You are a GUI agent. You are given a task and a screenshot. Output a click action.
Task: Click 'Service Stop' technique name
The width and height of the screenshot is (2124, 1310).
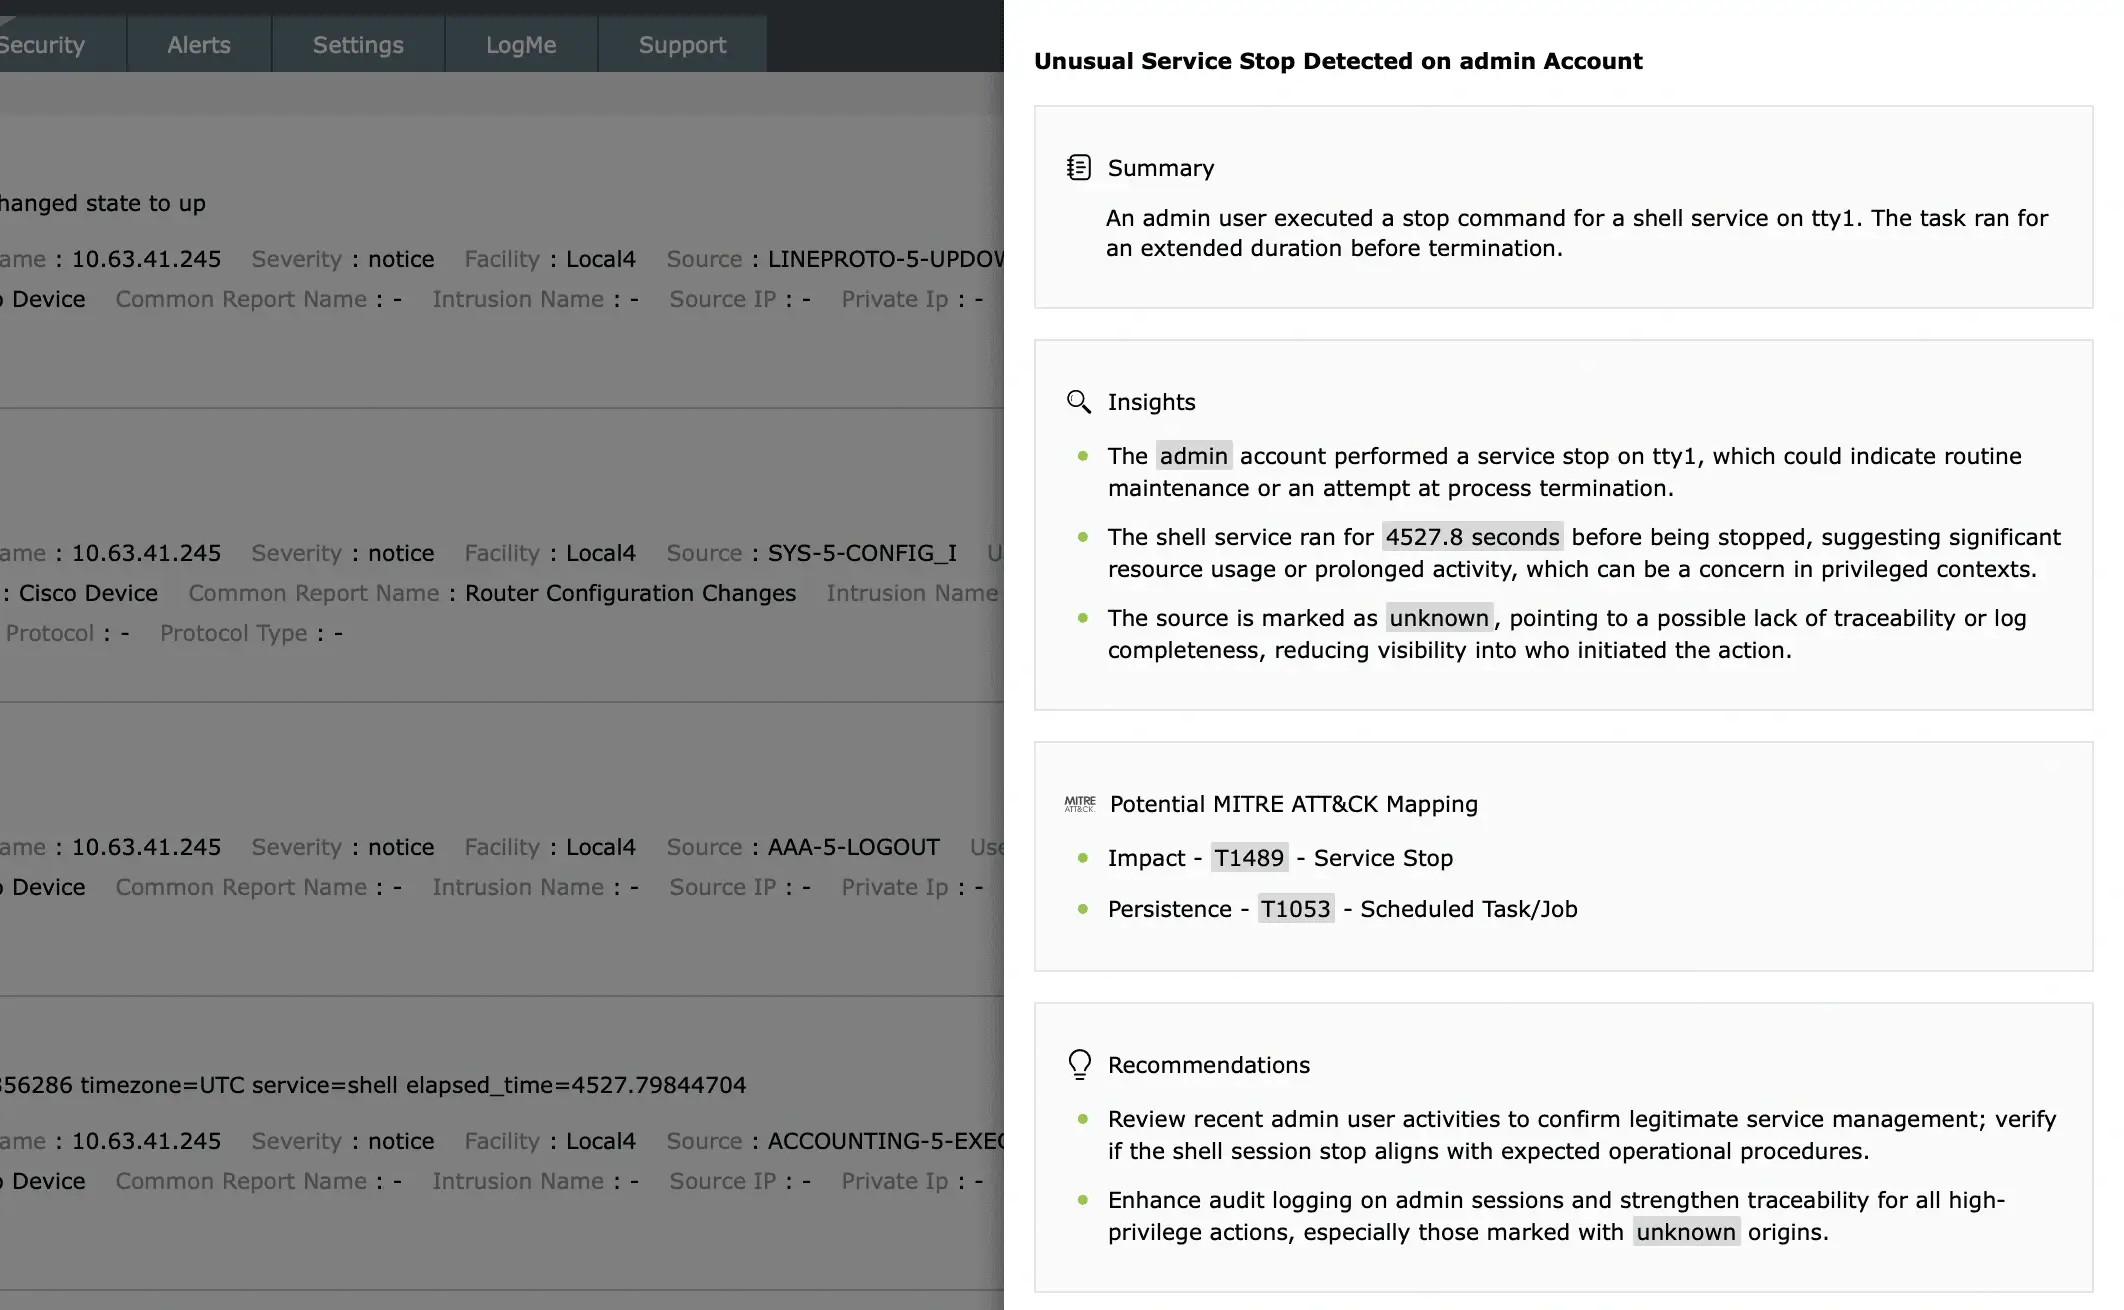point(1384,858)
